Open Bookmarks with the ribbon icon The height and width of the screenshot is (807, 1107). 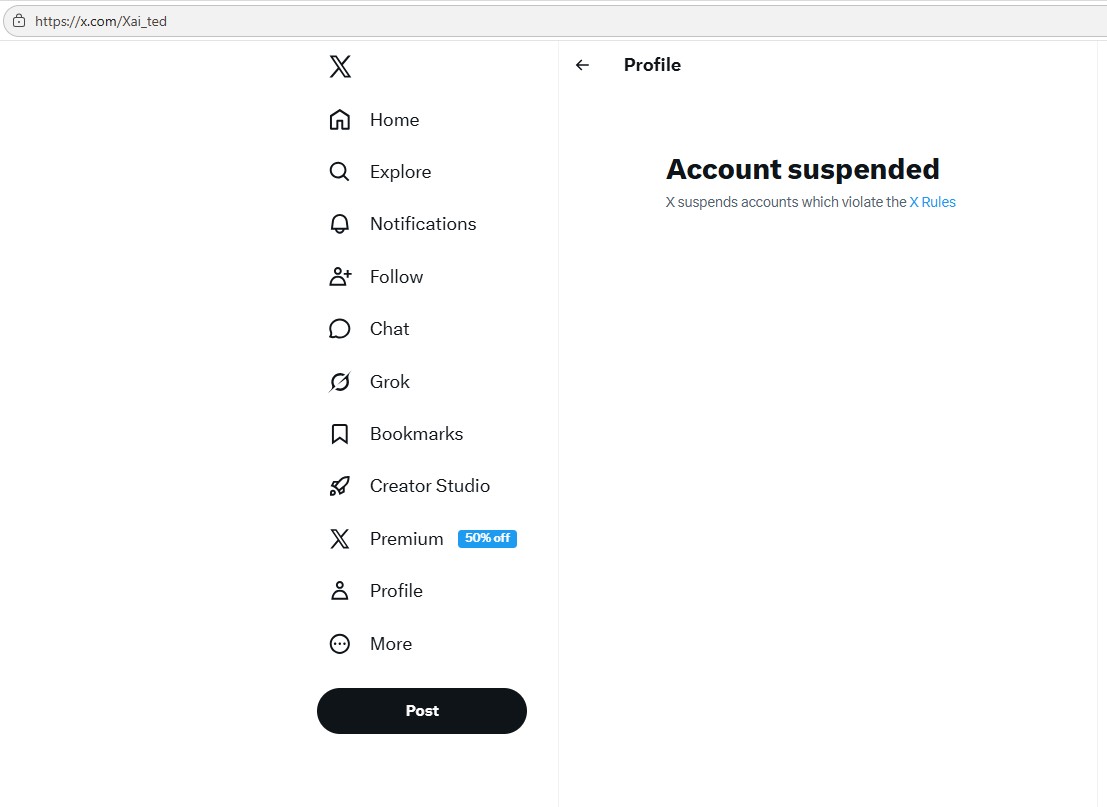coord(340,433)
